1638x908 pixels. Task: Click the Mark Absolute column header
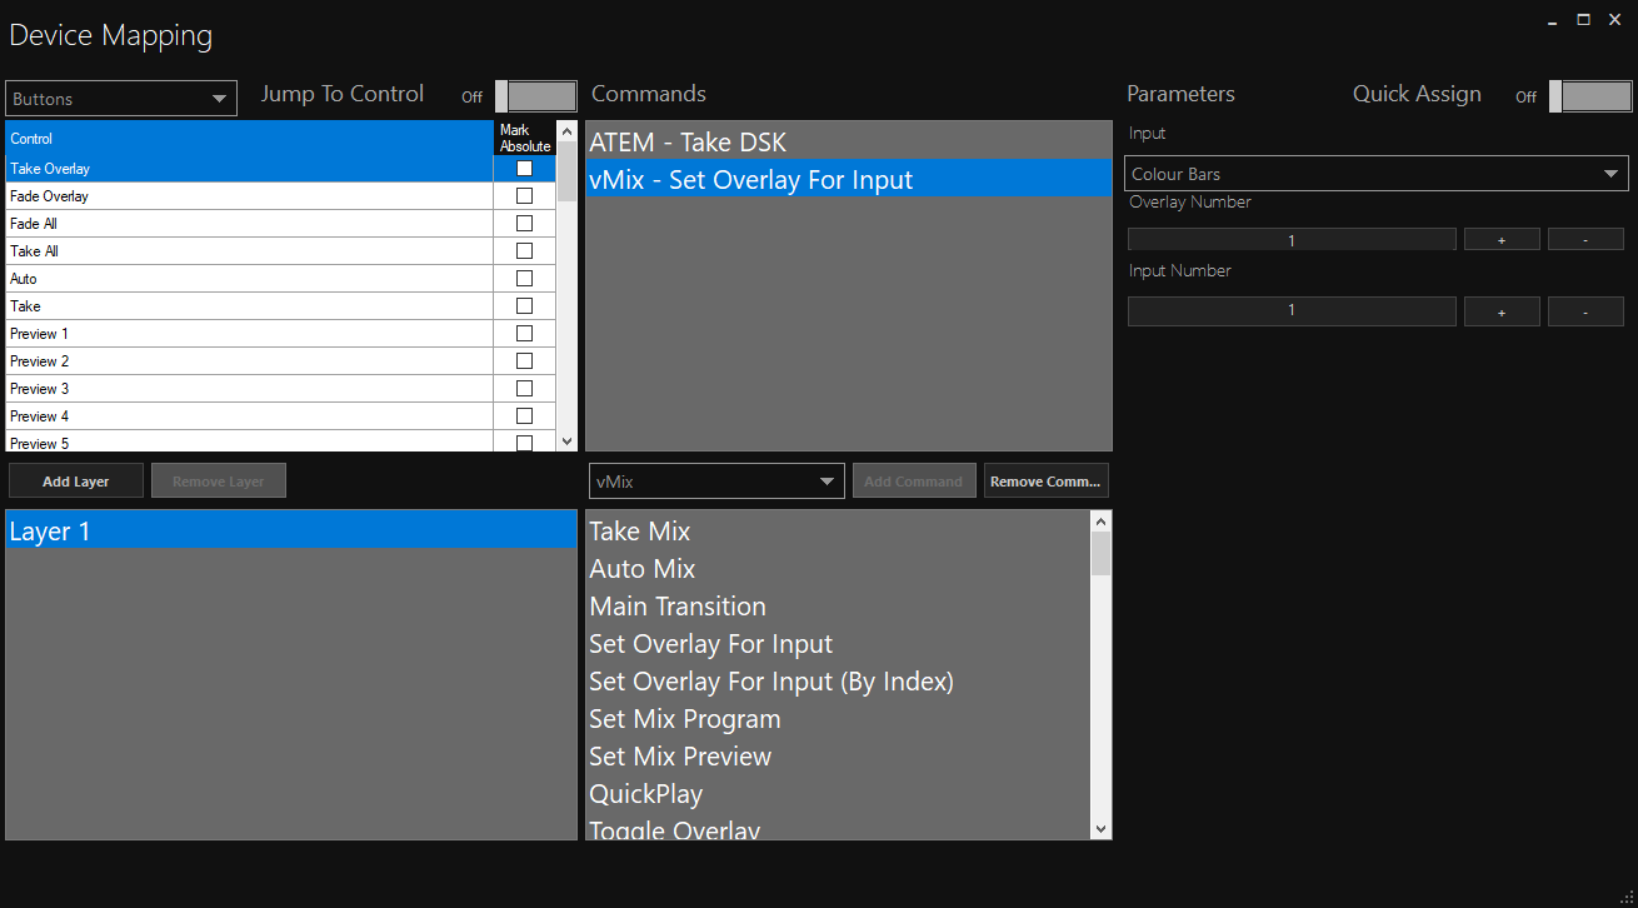click(525, 138)
